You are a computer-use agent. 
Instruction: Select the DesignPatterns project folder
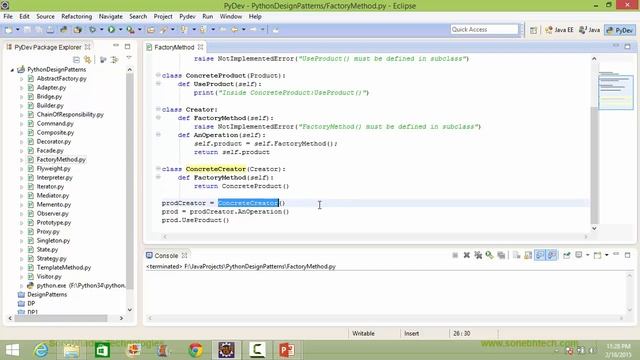pyautogui.click(x=47, y=294)
